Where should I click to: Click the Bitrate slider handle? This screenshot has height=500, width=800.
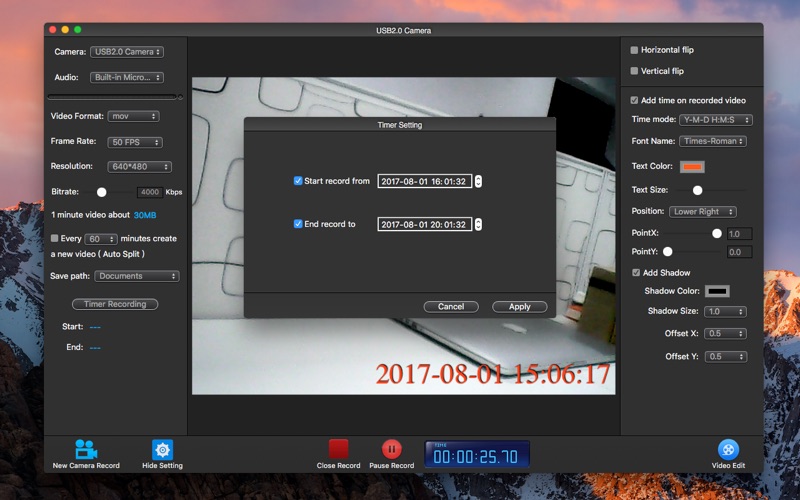[x=102, y=192]
